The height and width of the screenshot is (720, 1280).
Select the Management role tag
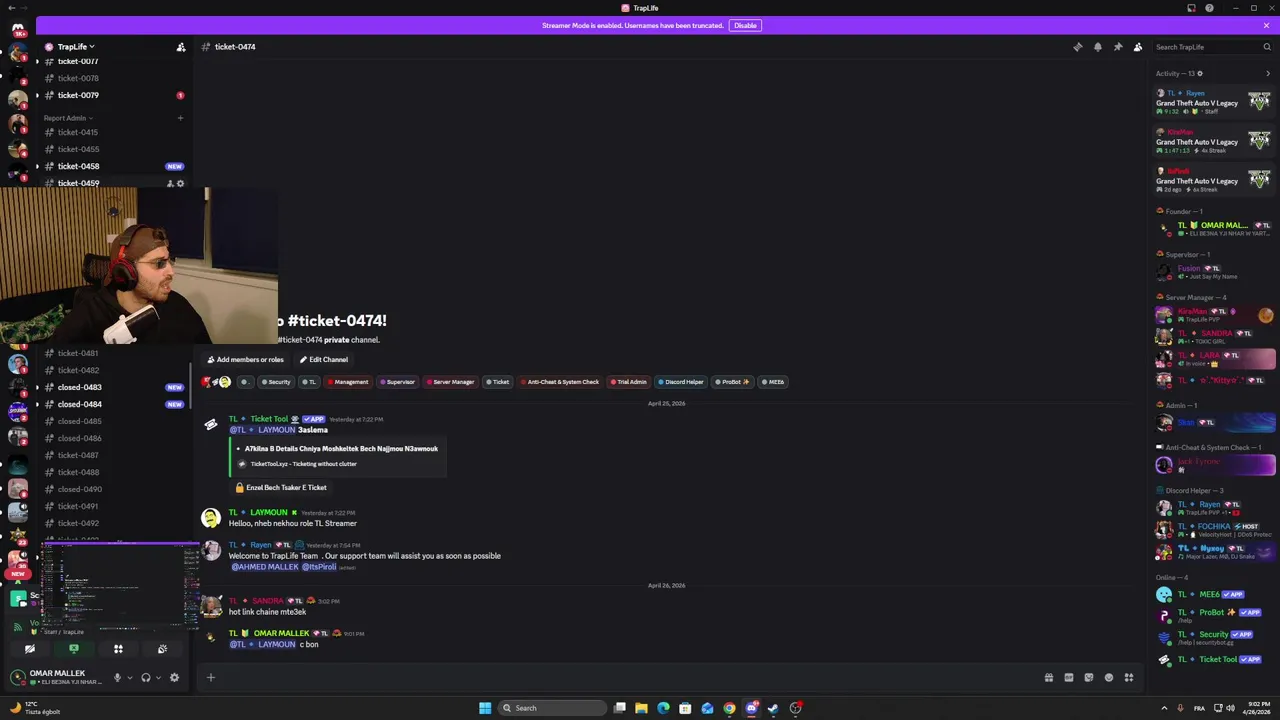point(347,382)
